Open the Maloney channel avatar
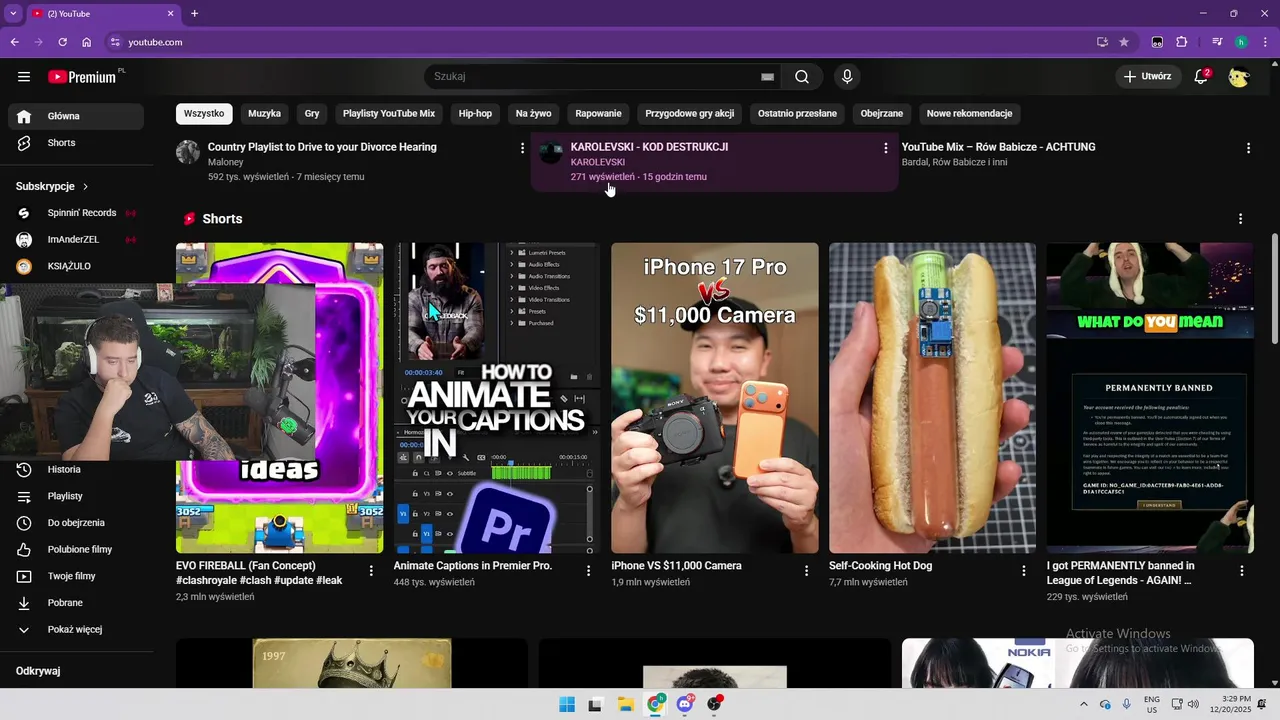This screenshot has height=720, width=1280. 188,152
